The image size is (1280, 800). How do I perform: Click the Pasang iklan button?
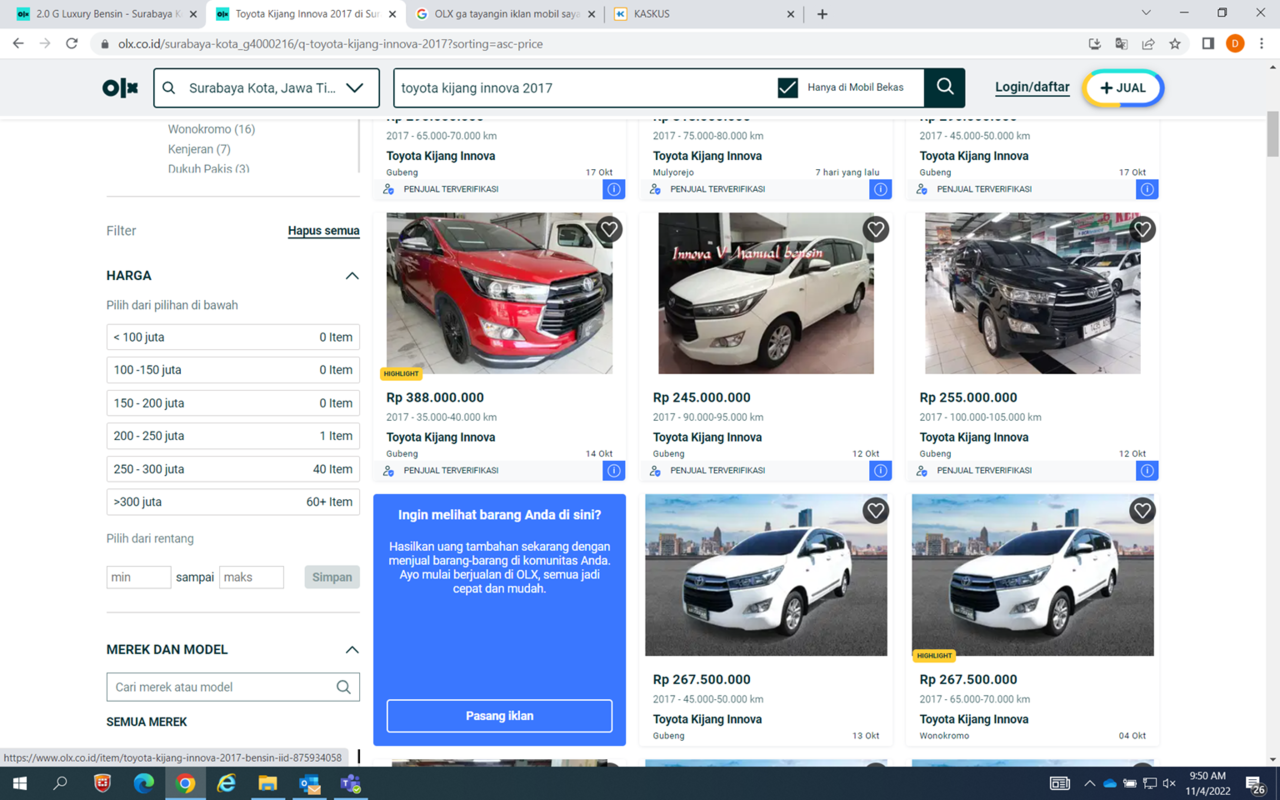coord(499,716)
